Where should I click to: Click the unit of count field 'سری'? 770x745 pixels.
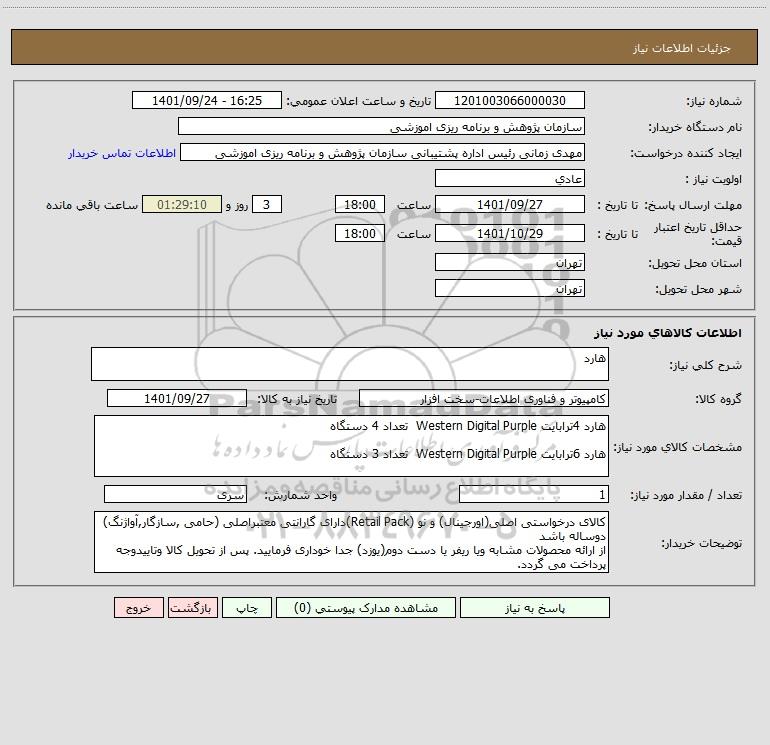pyautogui.click(x=175, y=495)
